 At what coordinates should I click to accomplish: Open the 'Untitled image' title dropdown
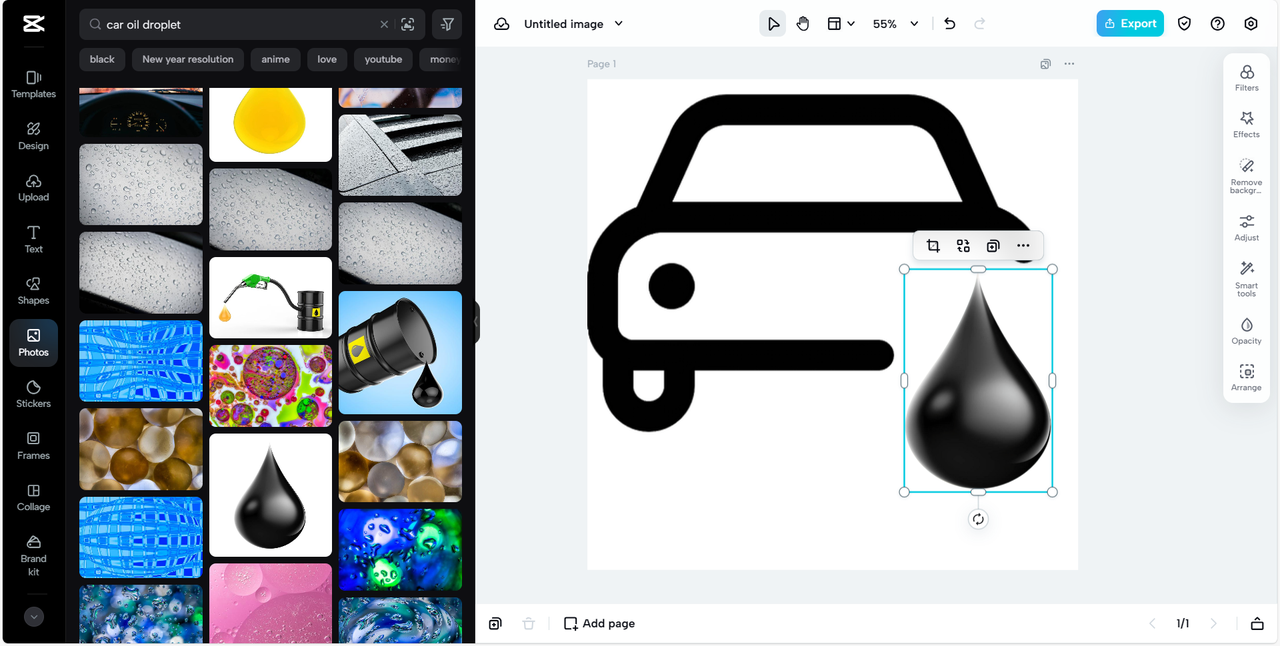(x=573, y=24)
